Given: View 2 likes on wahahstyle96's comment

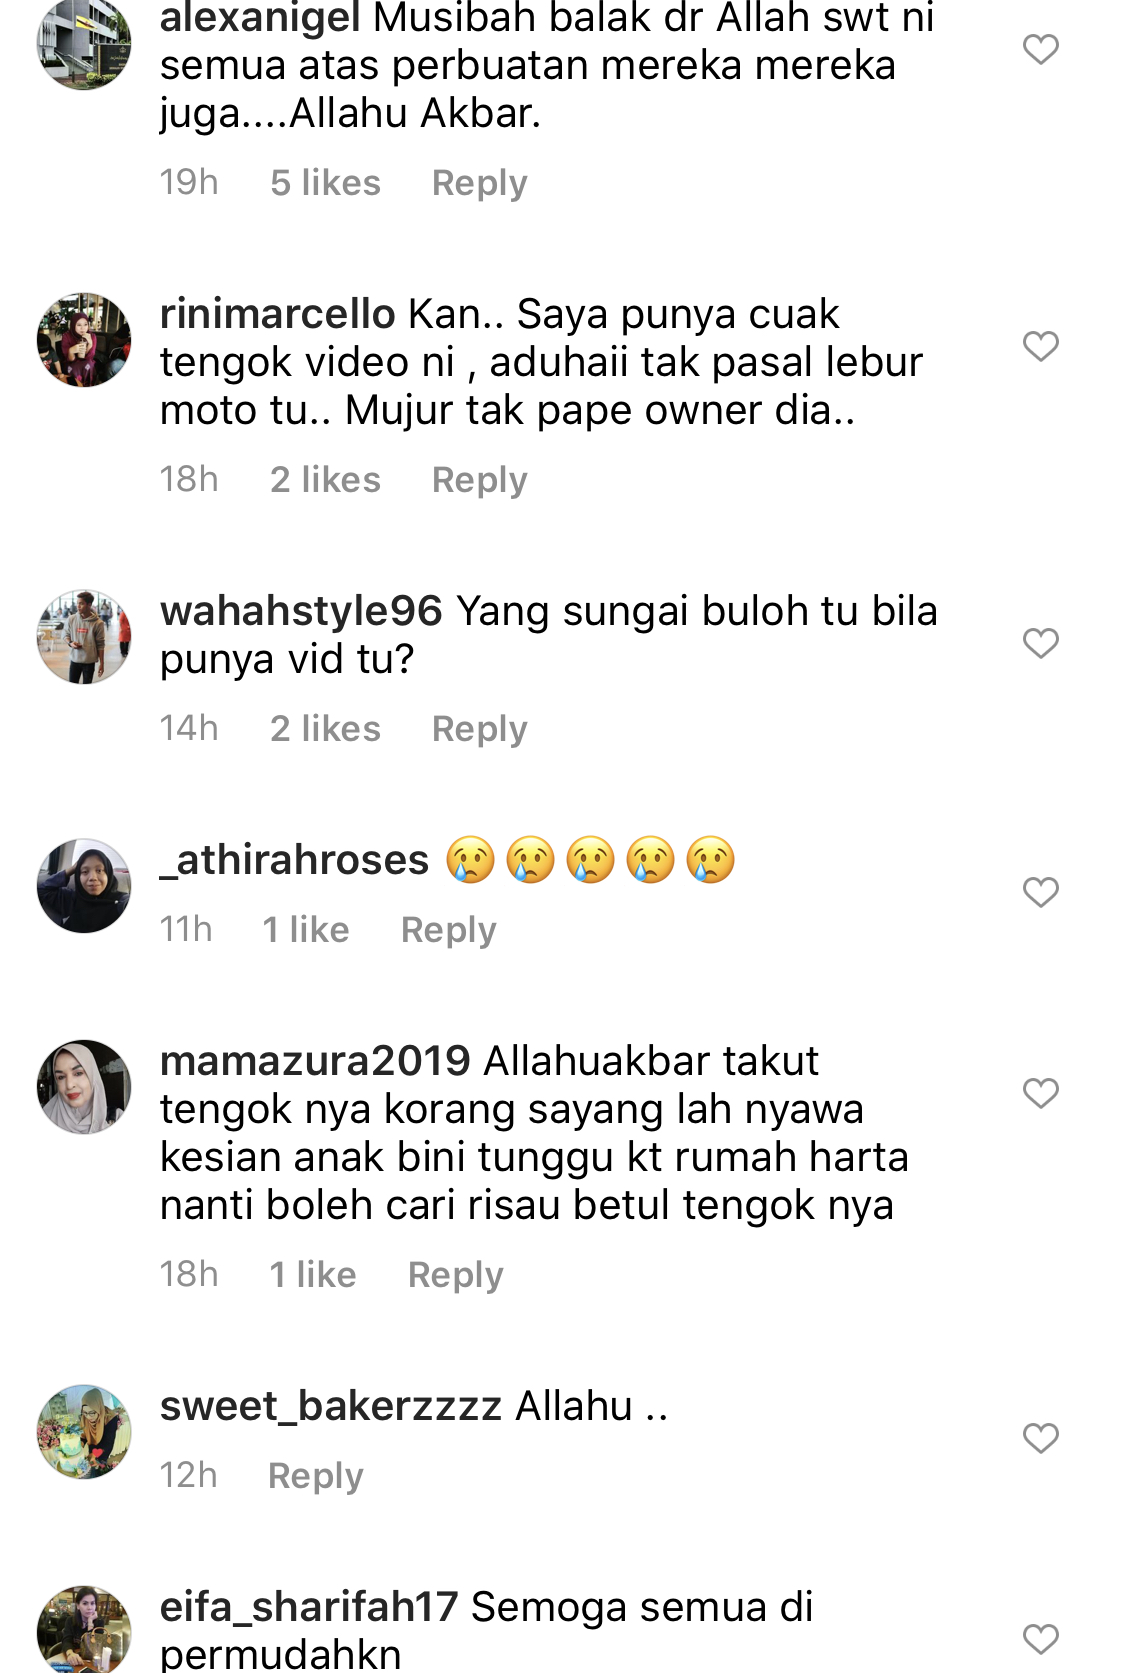Looking at the screenshot, I should tap(325, 729).
